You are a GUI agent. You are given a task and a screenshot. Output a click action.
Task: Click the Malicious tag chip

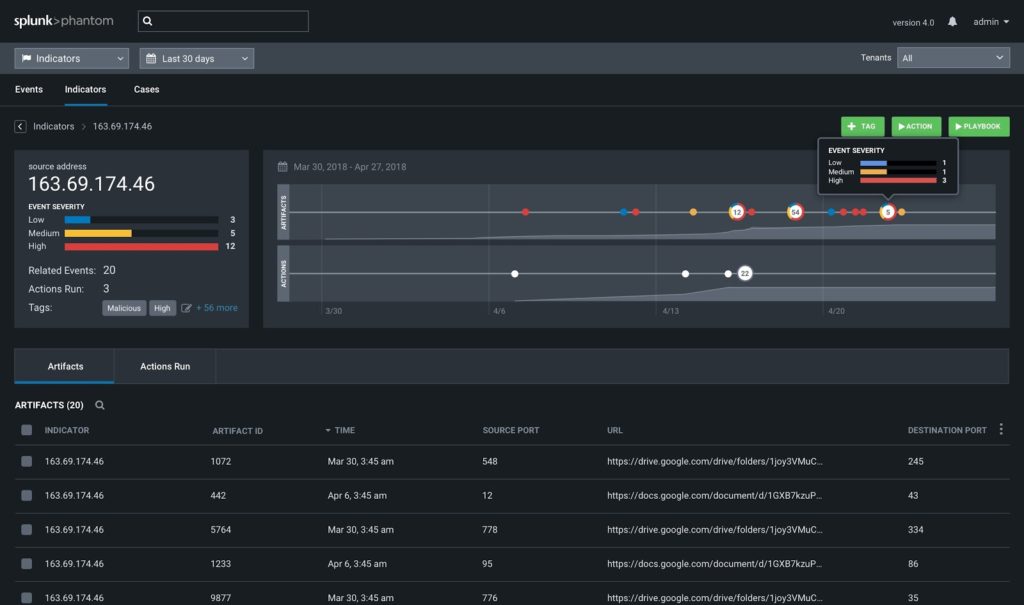click(124, 308)
